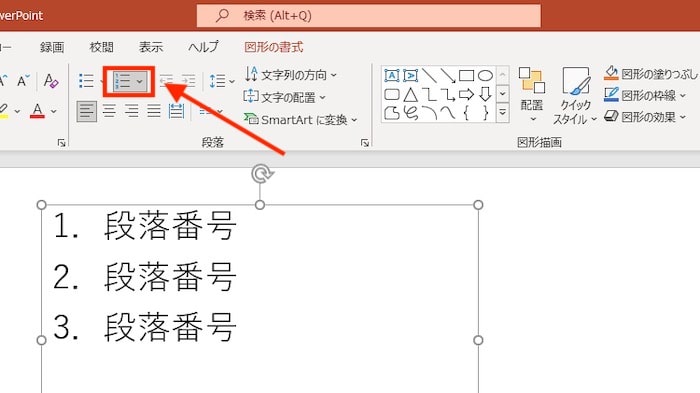Open the text highlight color dropdown arrow
Screen dimensions: 700x393
[17, 111]
